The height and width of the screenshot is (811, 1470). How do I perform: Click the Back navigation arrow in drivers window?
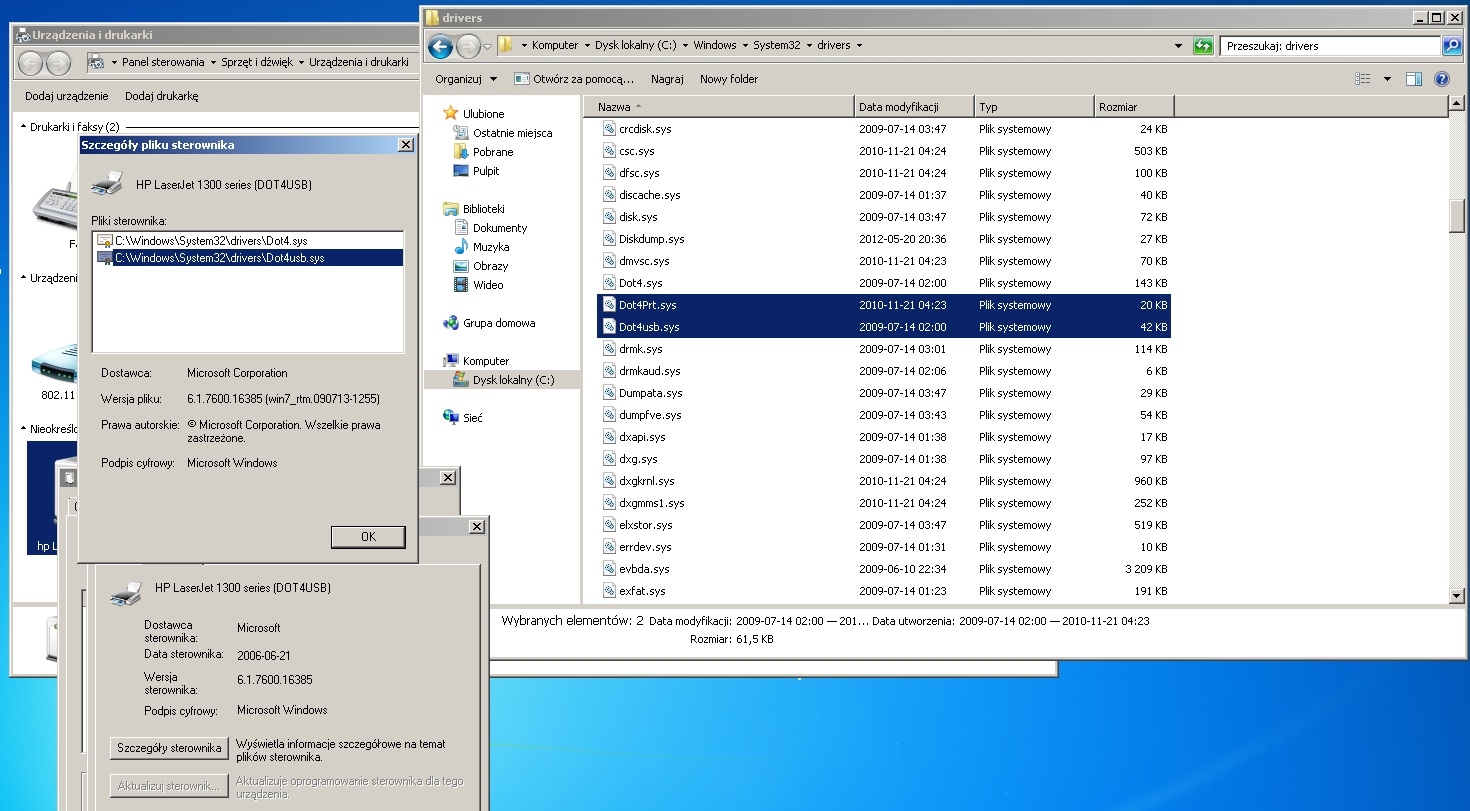[440, 46]
